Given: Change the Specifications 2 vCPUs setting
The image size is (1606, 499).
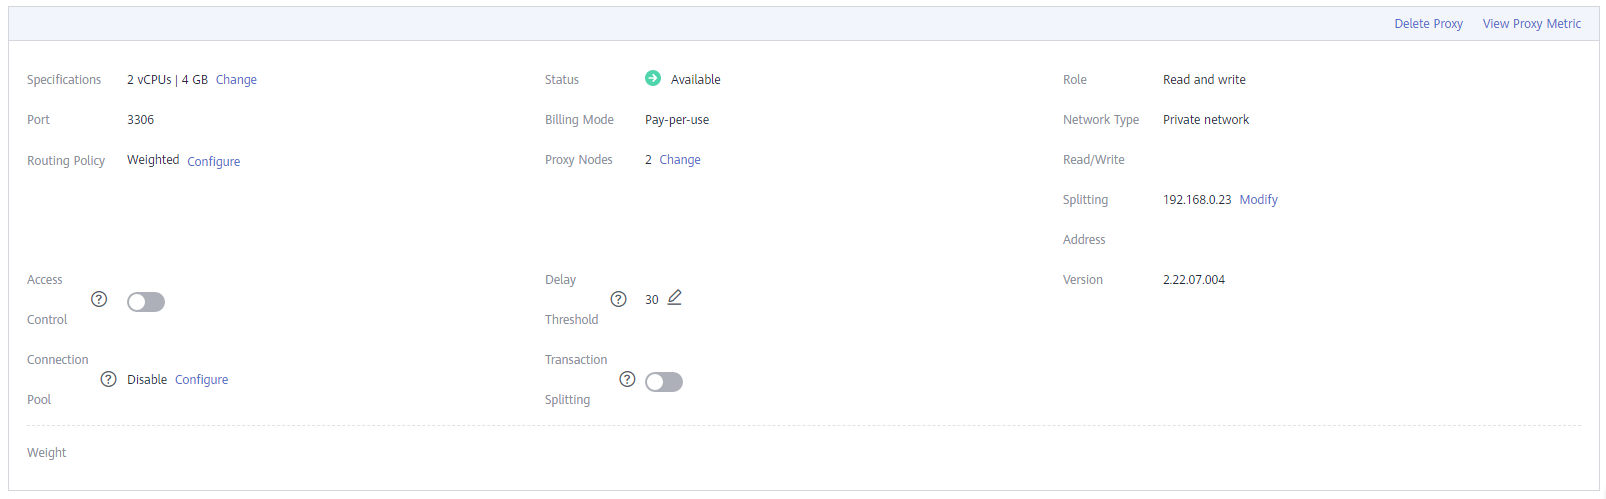Looking at the screenshot, I should point(236,80).
